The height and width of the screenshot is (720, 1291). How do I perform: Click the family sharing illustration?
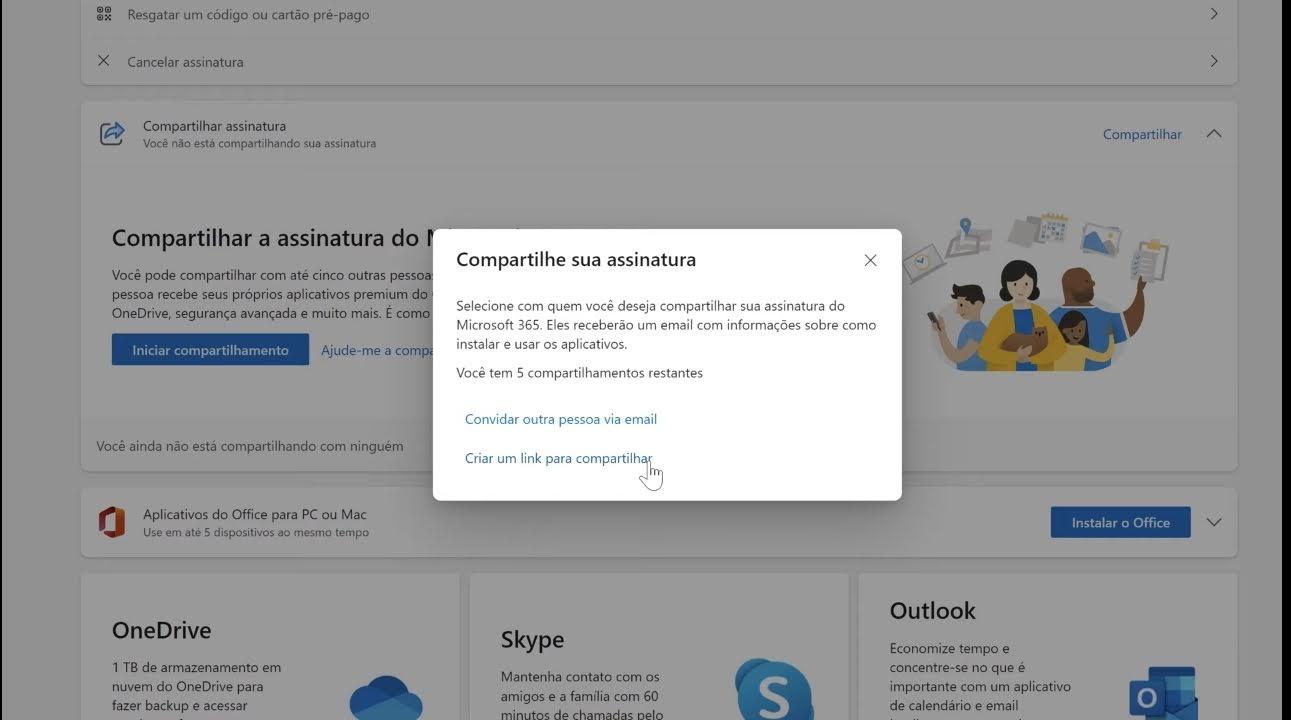(x=1036, y=290)
